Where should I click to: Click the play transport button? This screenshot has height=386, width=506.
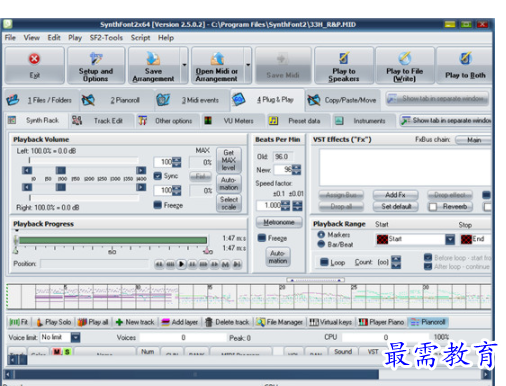181,264
